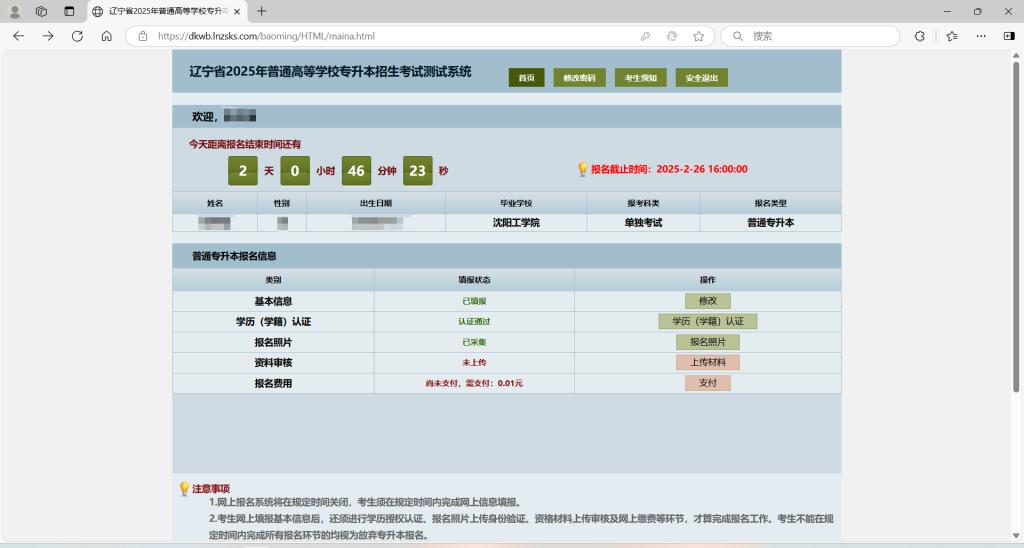Image resolution: width=1024 pixels, height=548 pixels.
Task: Click 修改 button for 基本信息
Action: click(707, 301)
